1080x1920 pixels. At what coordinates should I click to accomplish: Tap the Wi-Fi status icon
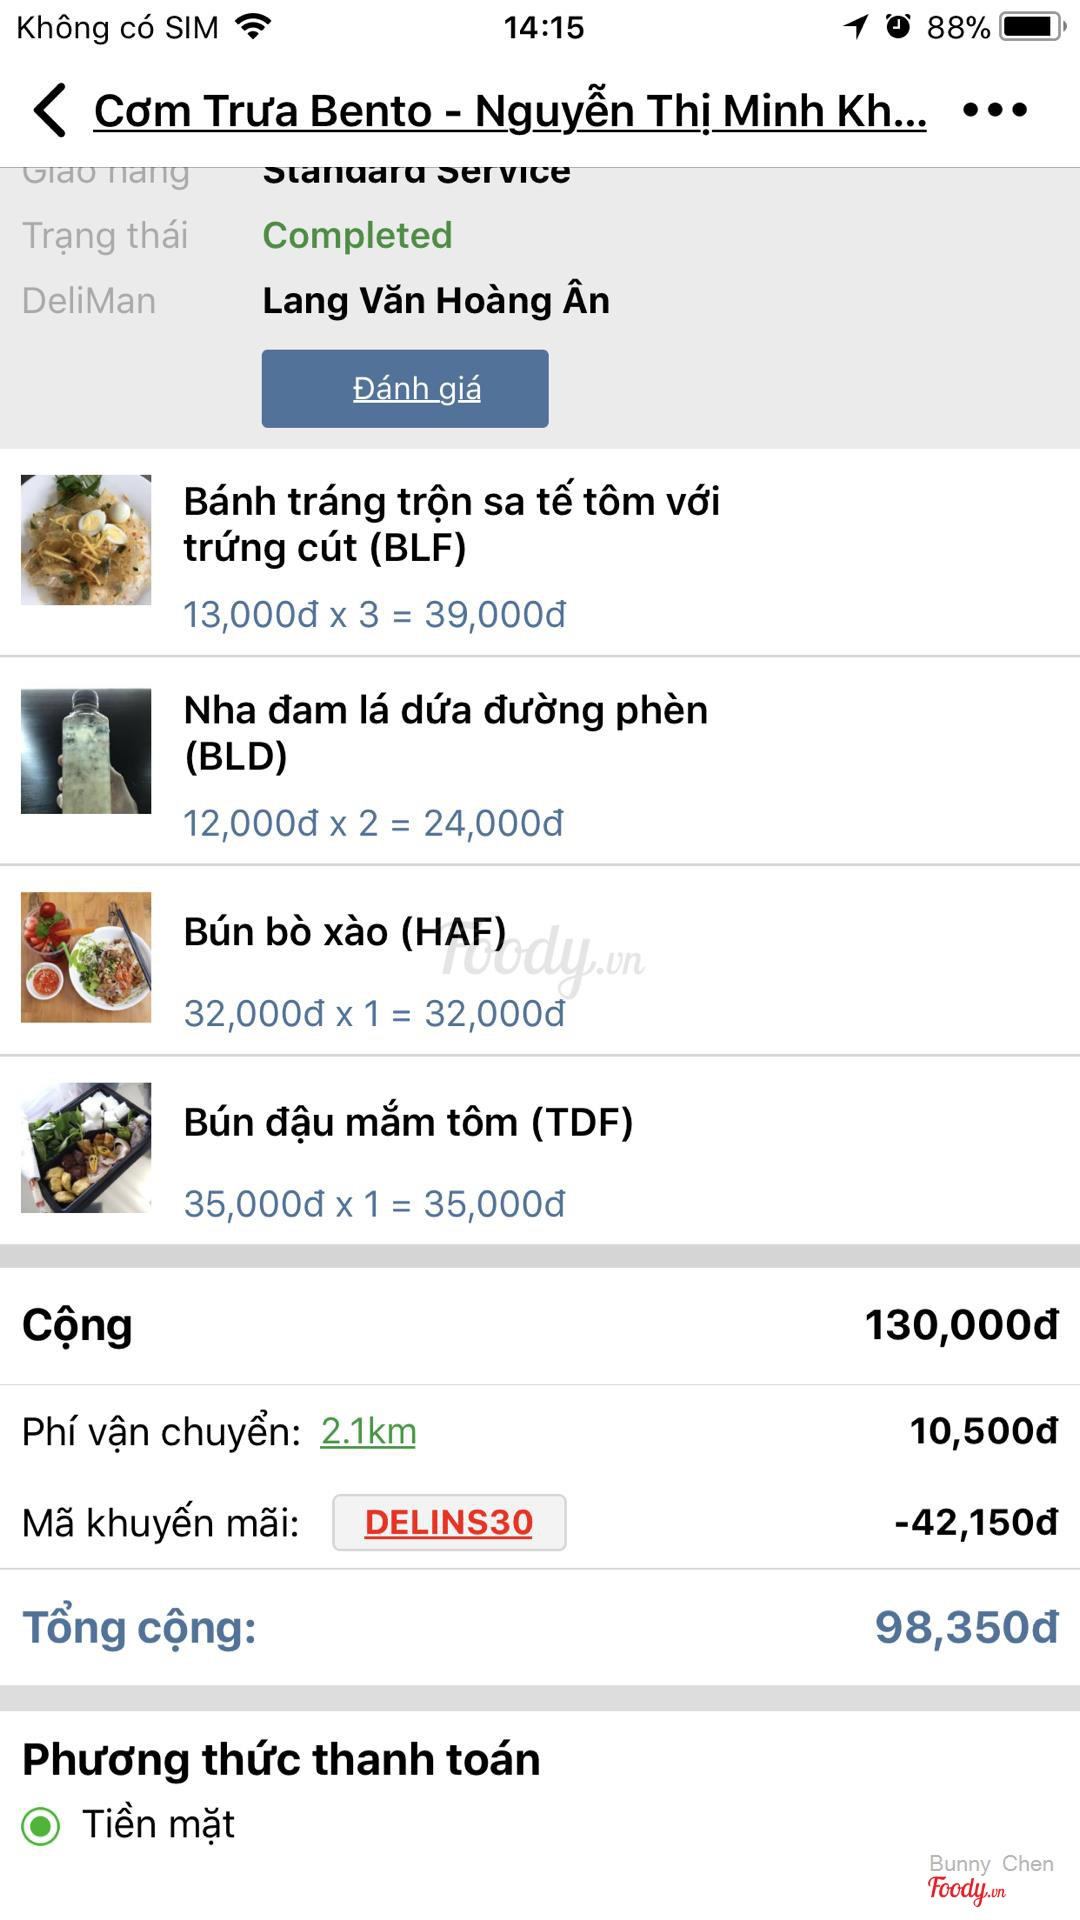254,27
